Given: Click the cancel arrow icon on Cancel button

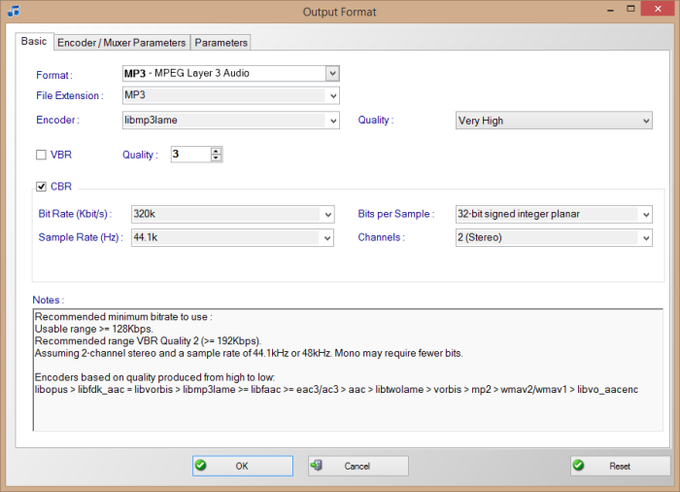Looking at the screenshot, I should point(316,466).
